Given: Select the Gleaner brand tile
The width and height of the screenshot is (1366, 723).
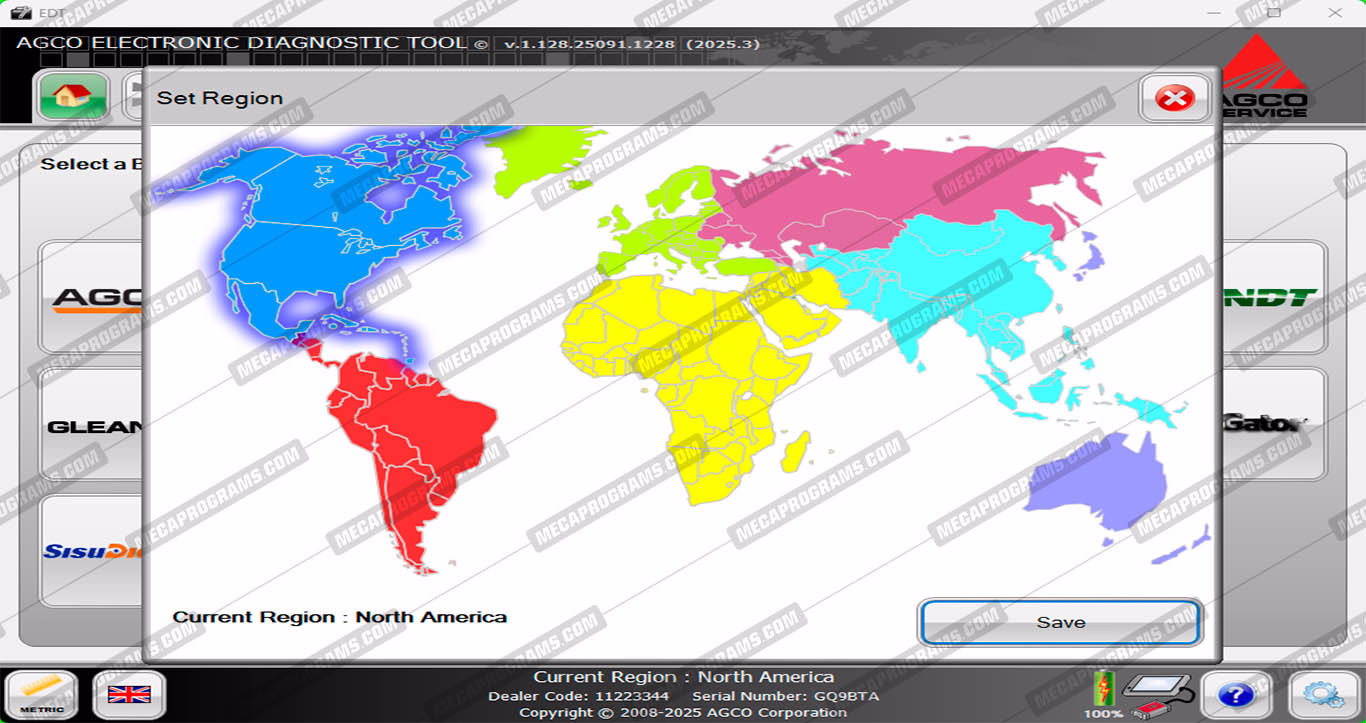Looking at the screenshot, I should click(x=92, y=427).
